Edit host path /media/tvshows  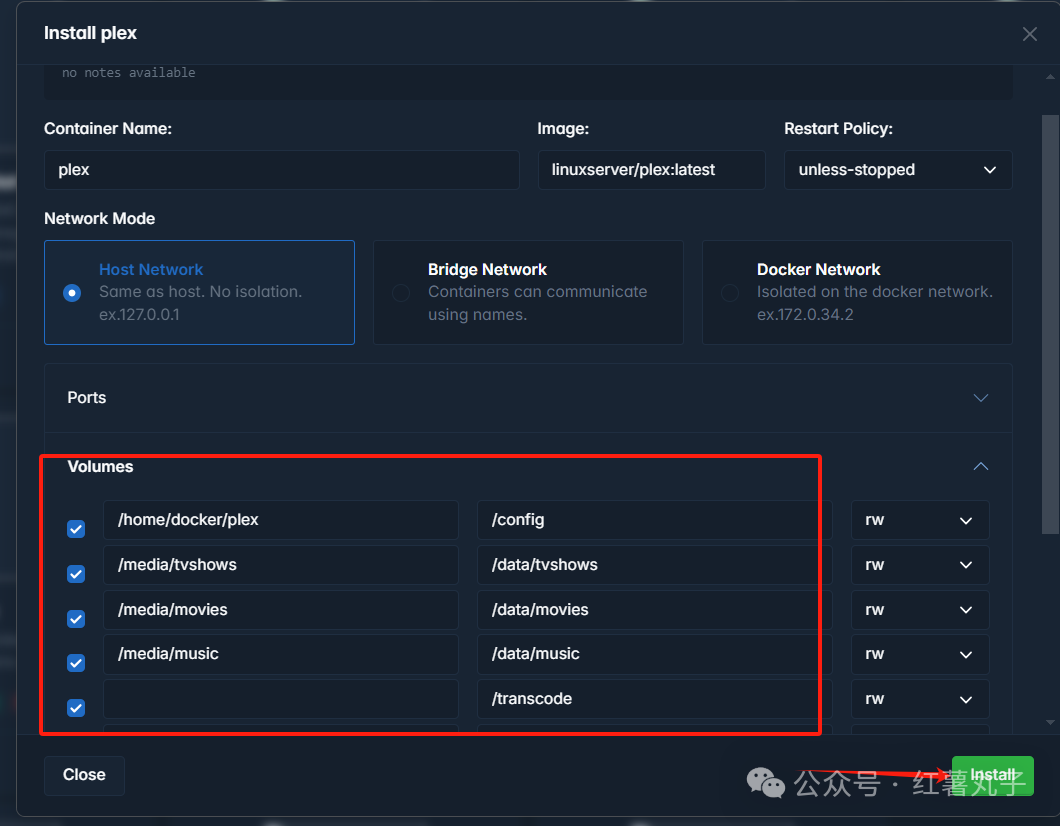coord(281,565)
